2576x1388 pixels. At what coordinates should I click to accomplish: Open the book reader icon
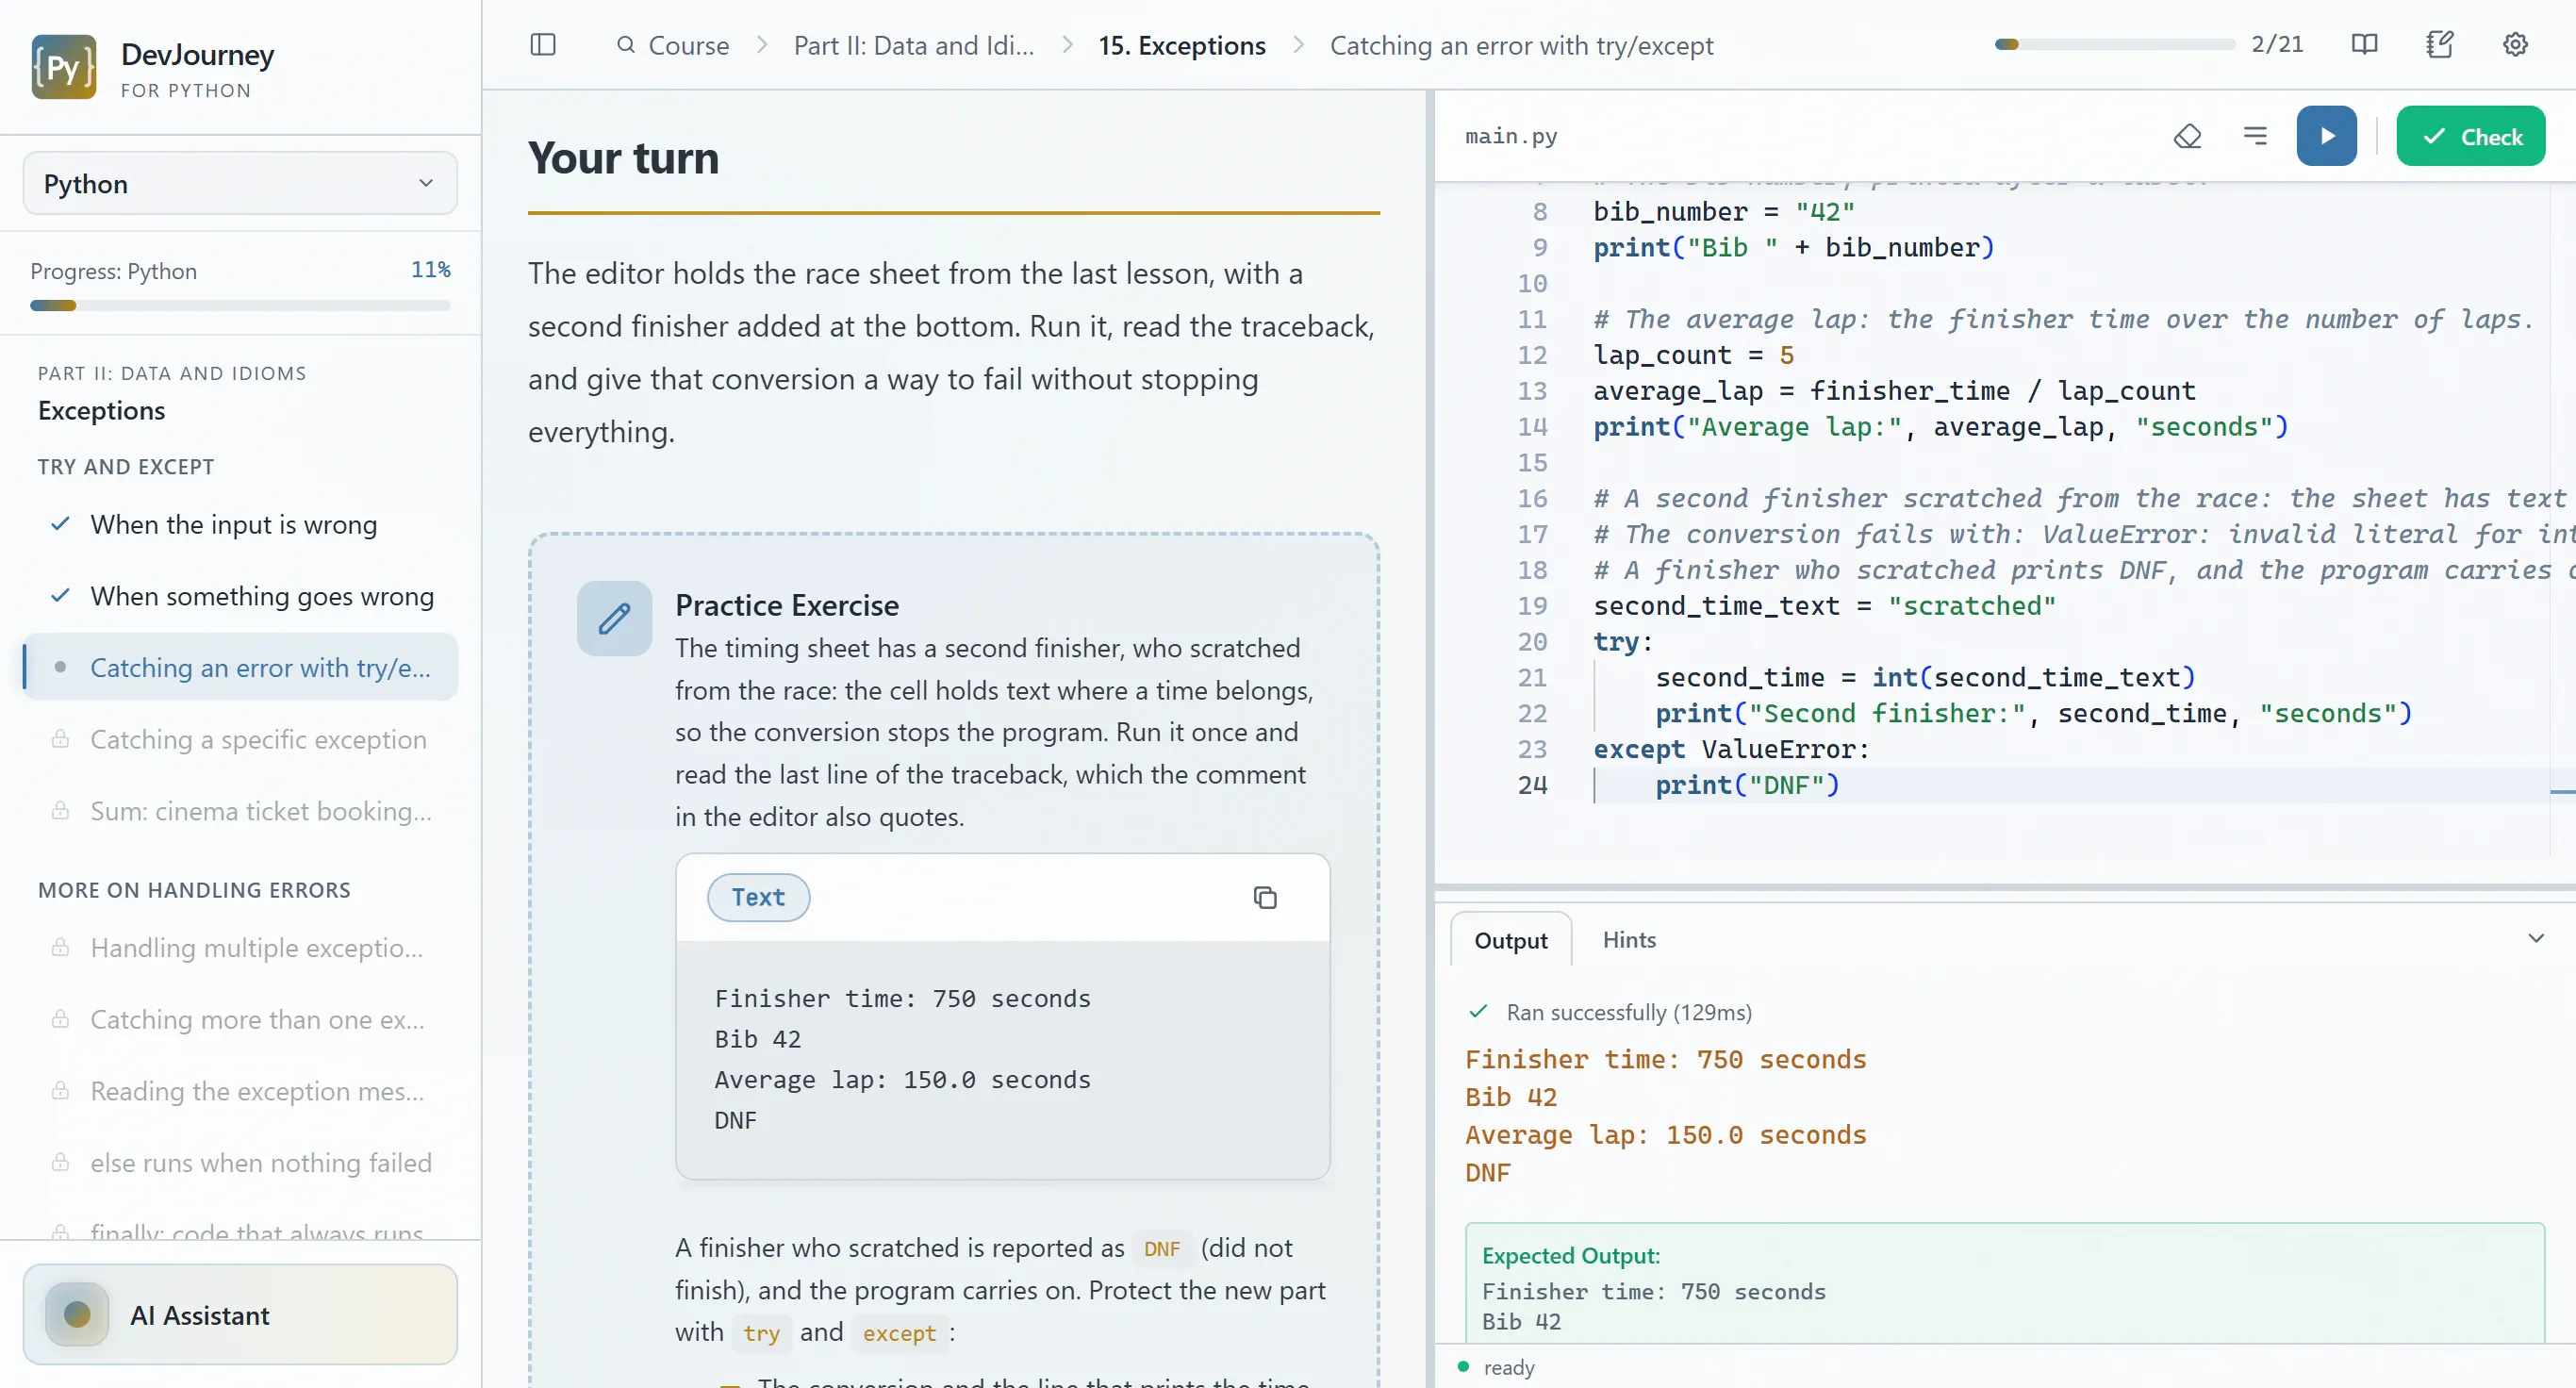pyautogui.click(x=2364, y=45)
